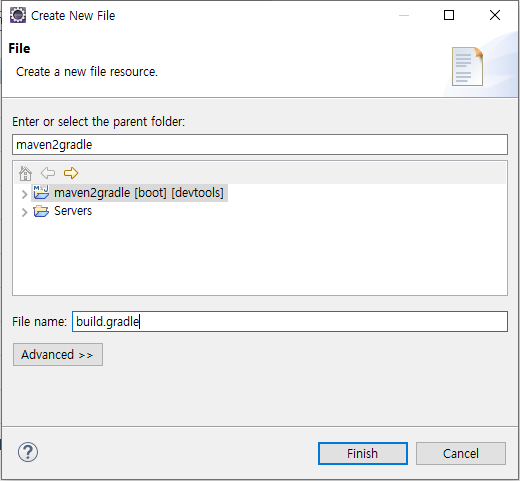Expand the maven2gradle project node
Image resolution: width=520 pixels, height=481 pixels.
point(24,194)
